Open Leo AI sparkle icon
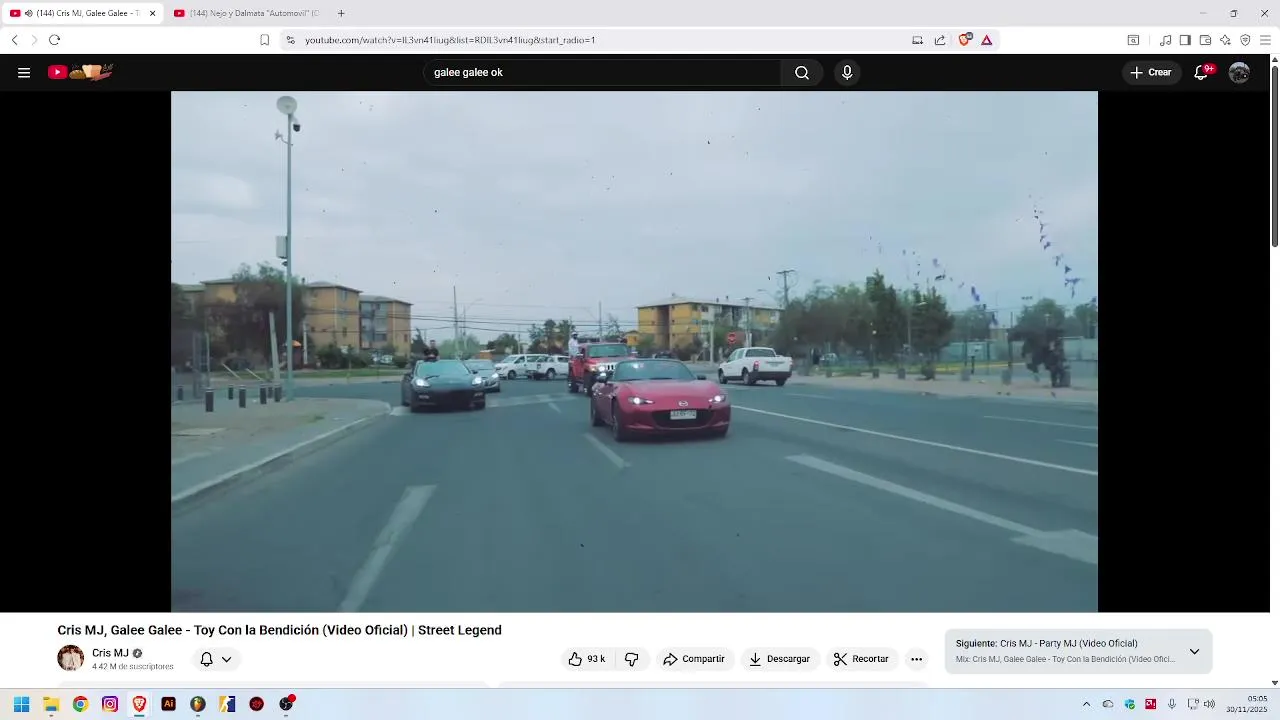 click(1225, 40)
